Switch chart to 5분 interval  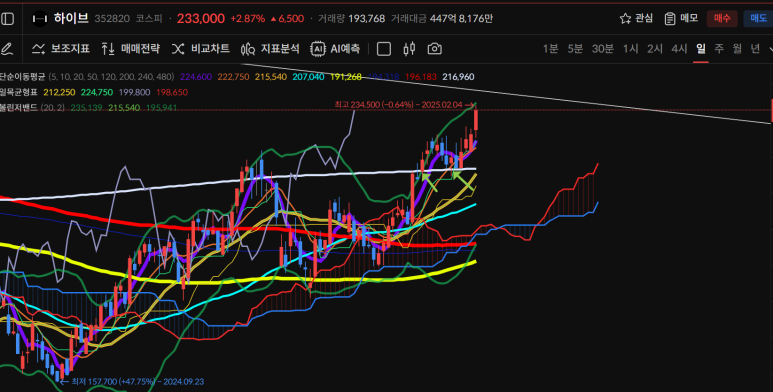point(575,49)
